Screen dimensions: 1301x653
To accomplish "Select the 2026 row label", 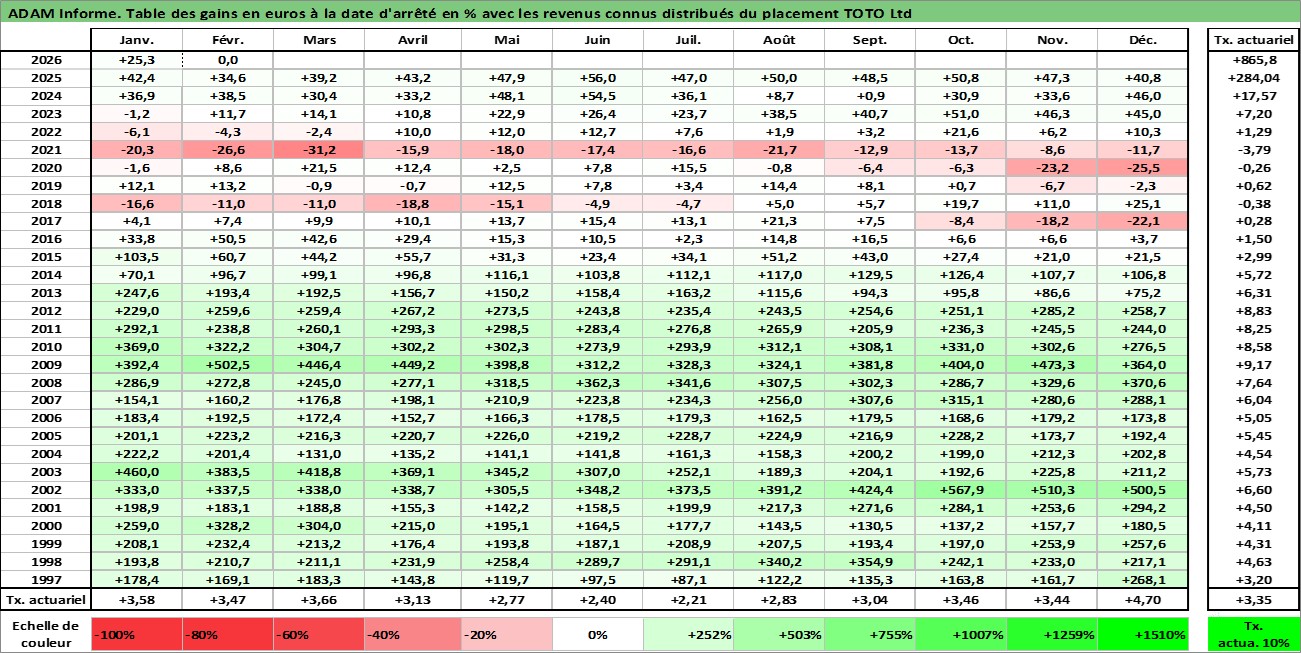I will pyautogui.click(x=46, y=60).
